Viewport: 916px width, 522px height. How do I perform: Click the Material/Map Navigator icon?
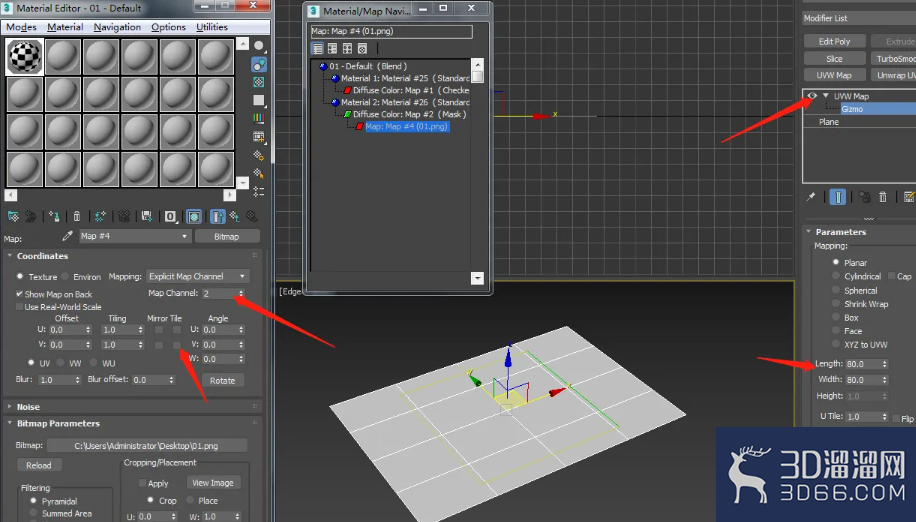click(259, 192)
